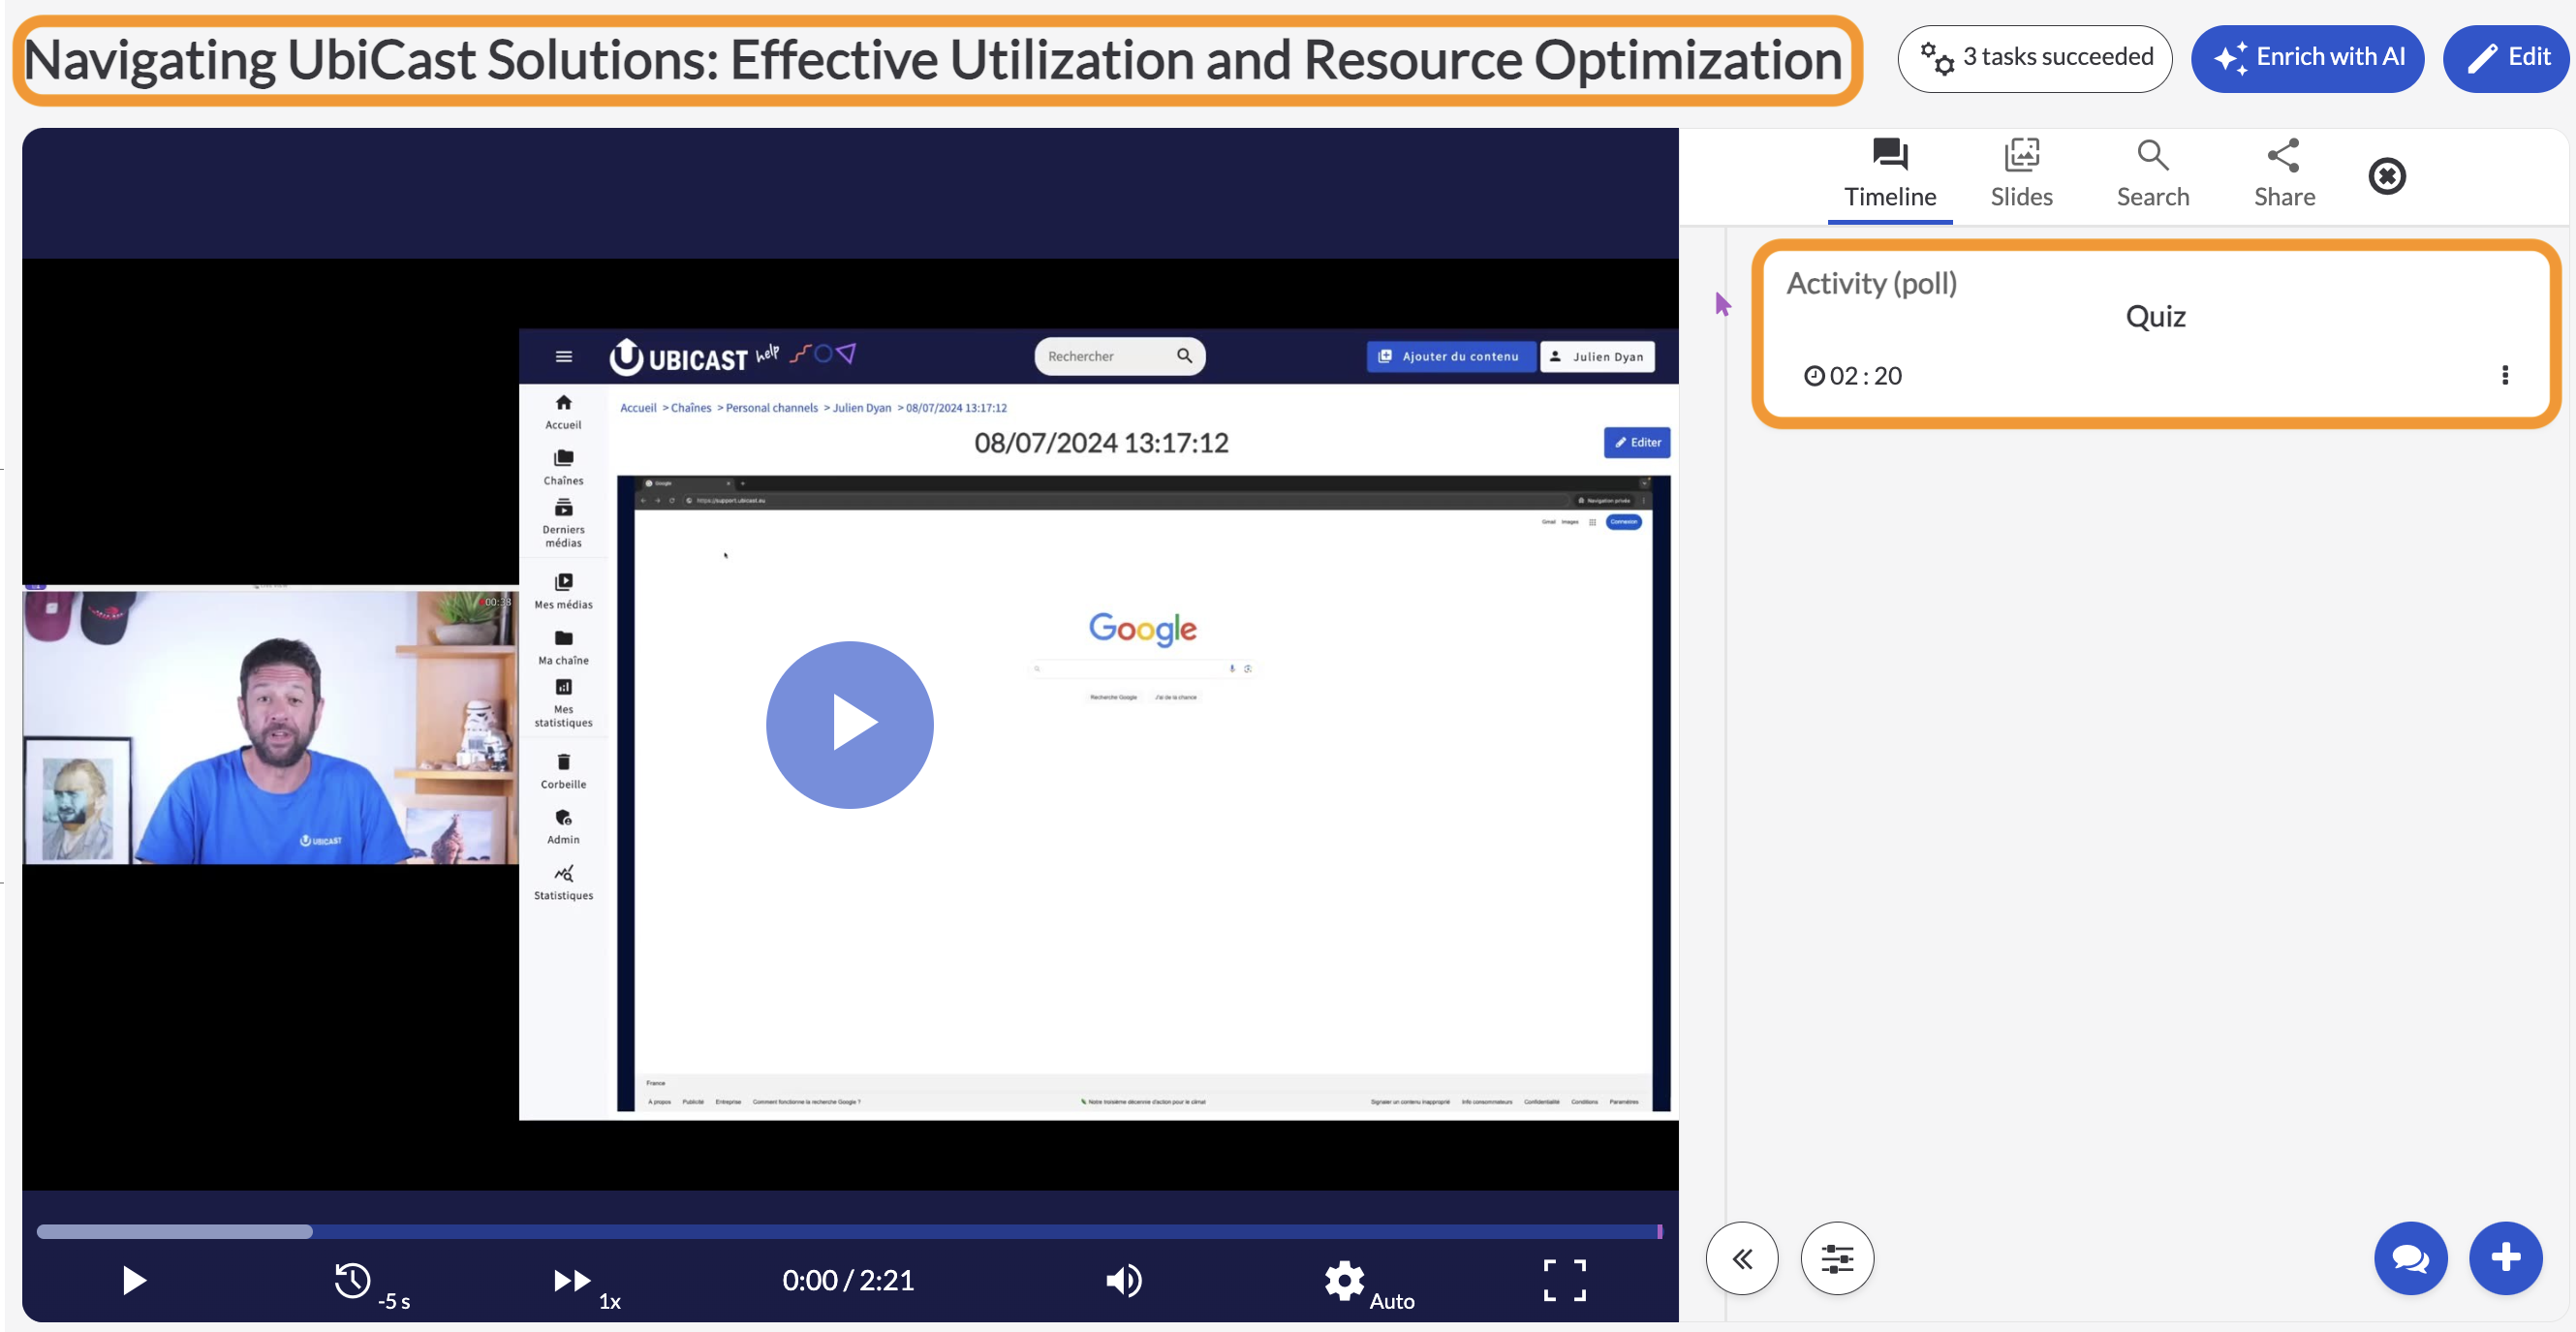Open the comments chat bubble button
The height and width of the screenshot is (1332, 2576).
click(x=2410, y=1258)
